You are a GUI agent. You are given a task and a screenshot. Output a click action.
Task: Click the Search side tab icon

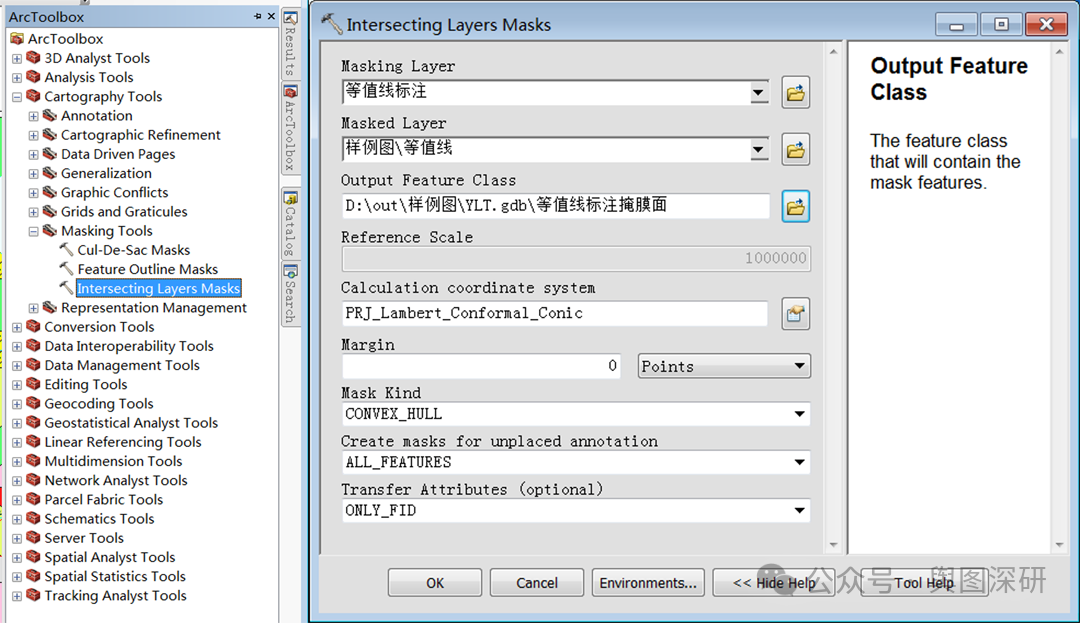[291, 271]
